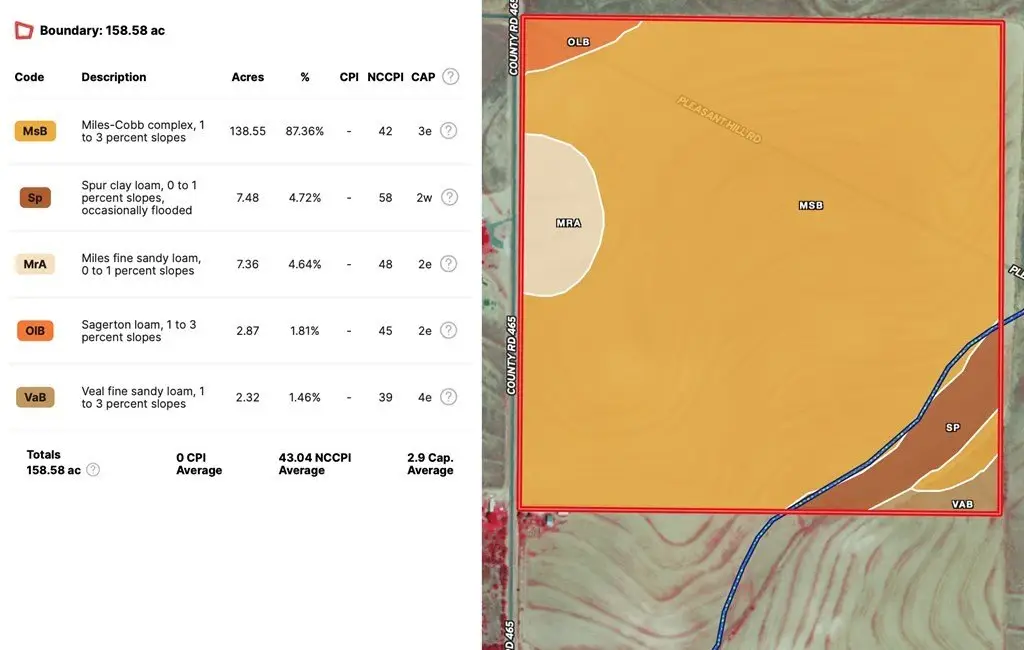
Task: Click the SP soil region label on map
Action: pyautogui.click(x=952, y=428)
